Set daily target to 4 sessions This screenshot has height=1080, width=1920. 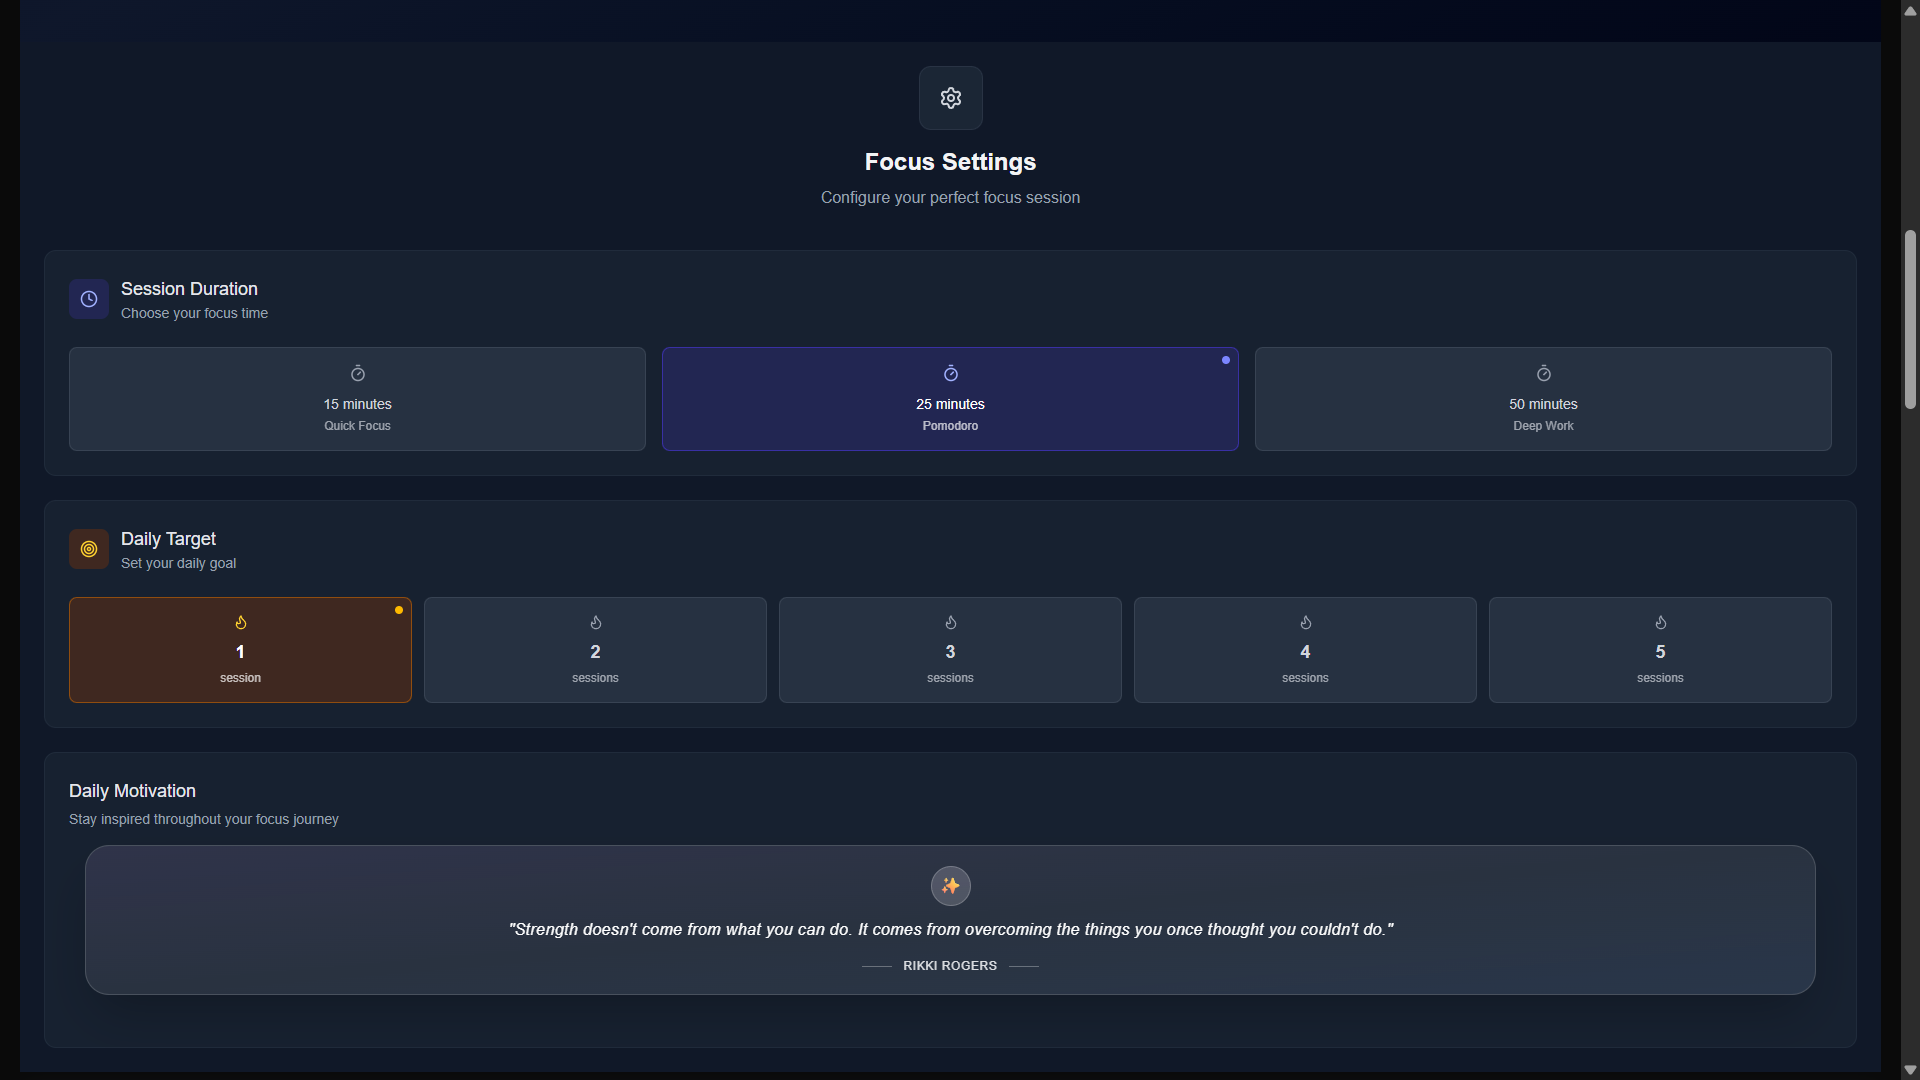[1305, 651]
